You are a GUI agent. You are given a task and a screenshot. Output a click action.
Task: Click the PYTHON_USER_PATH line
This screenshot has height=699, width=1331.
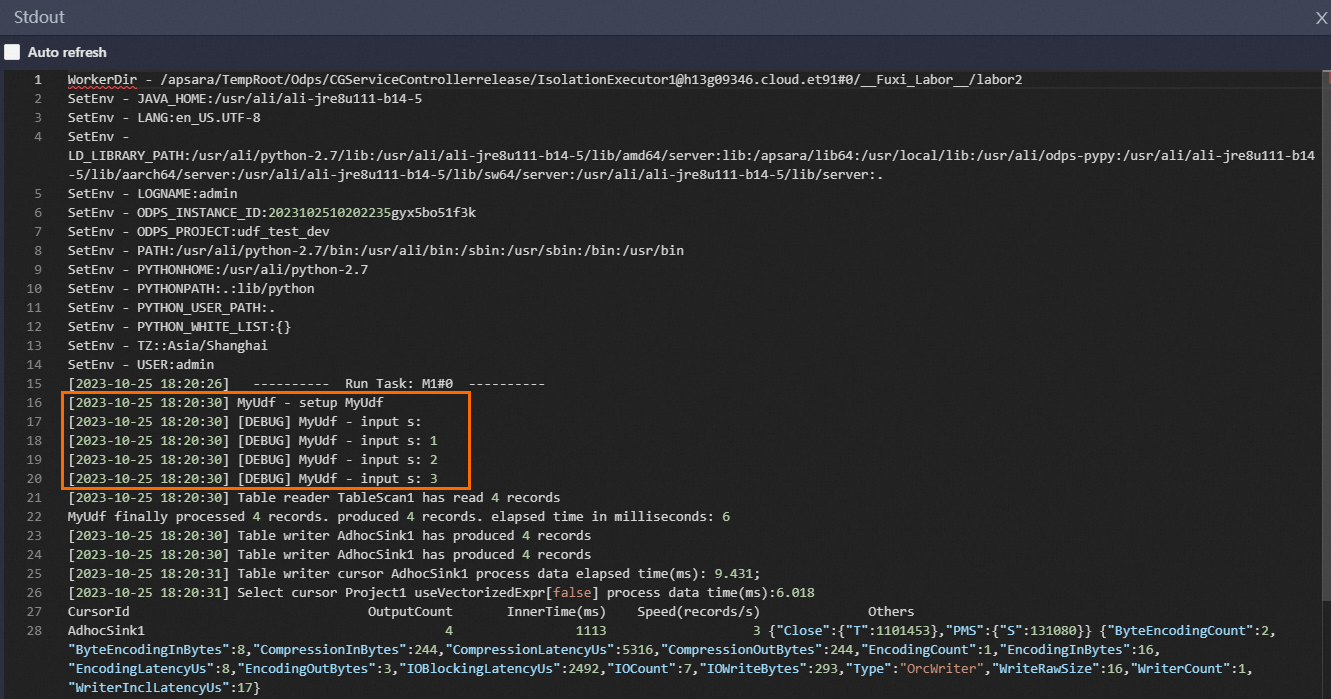(x=172, y=308)
